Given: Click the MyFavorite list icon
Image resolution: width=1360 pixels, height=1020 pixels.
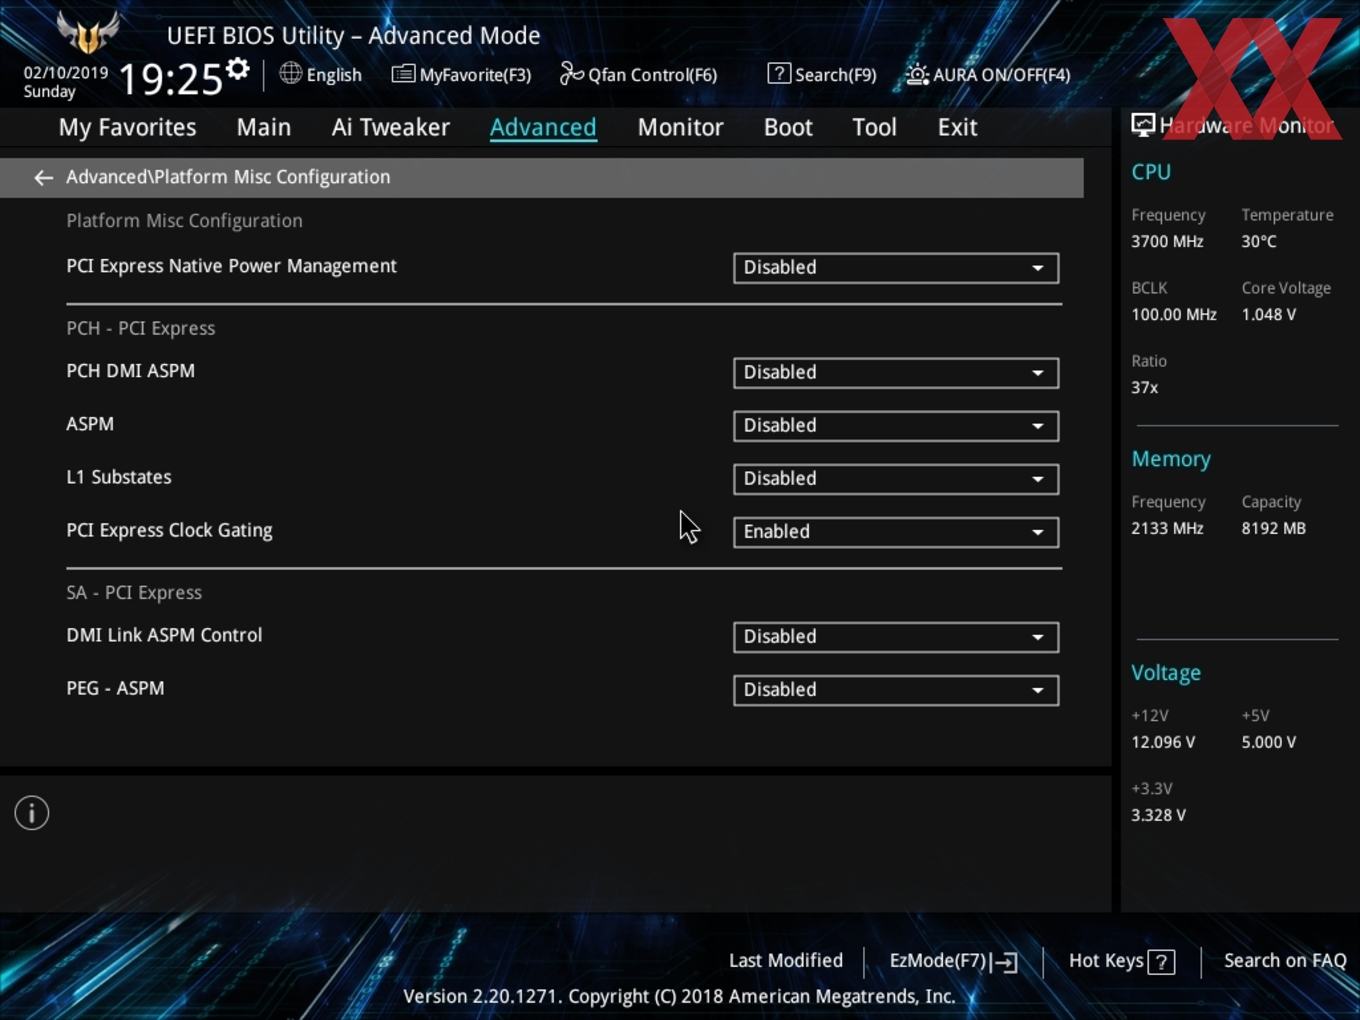Looking at the screenshot, I should (402, 74).
